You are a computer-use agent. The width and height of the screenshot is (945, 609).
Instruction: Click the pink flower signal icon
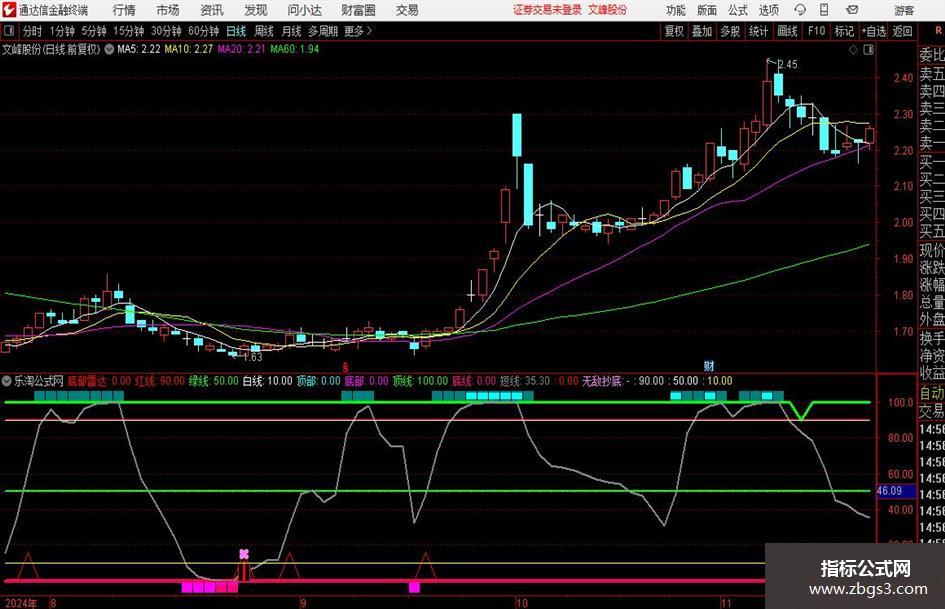click(243, 554)
